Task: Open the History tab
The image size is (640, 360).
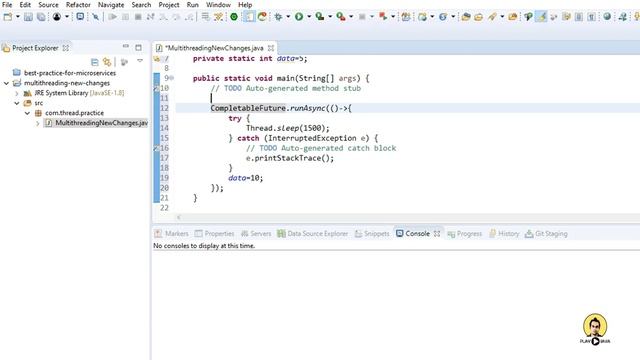Action: tap(504, 234)
